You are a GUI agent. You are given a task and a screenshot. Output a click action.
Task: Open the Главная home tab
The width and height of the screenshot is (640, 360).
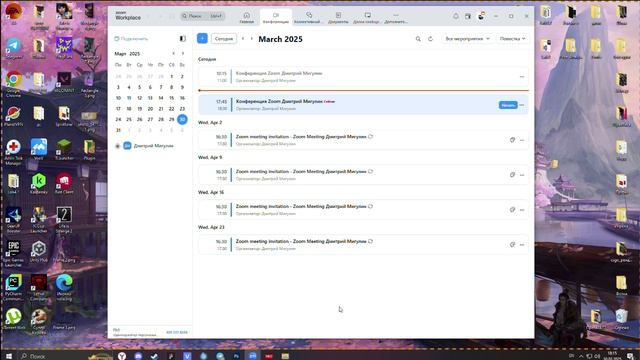coord(247,18)
